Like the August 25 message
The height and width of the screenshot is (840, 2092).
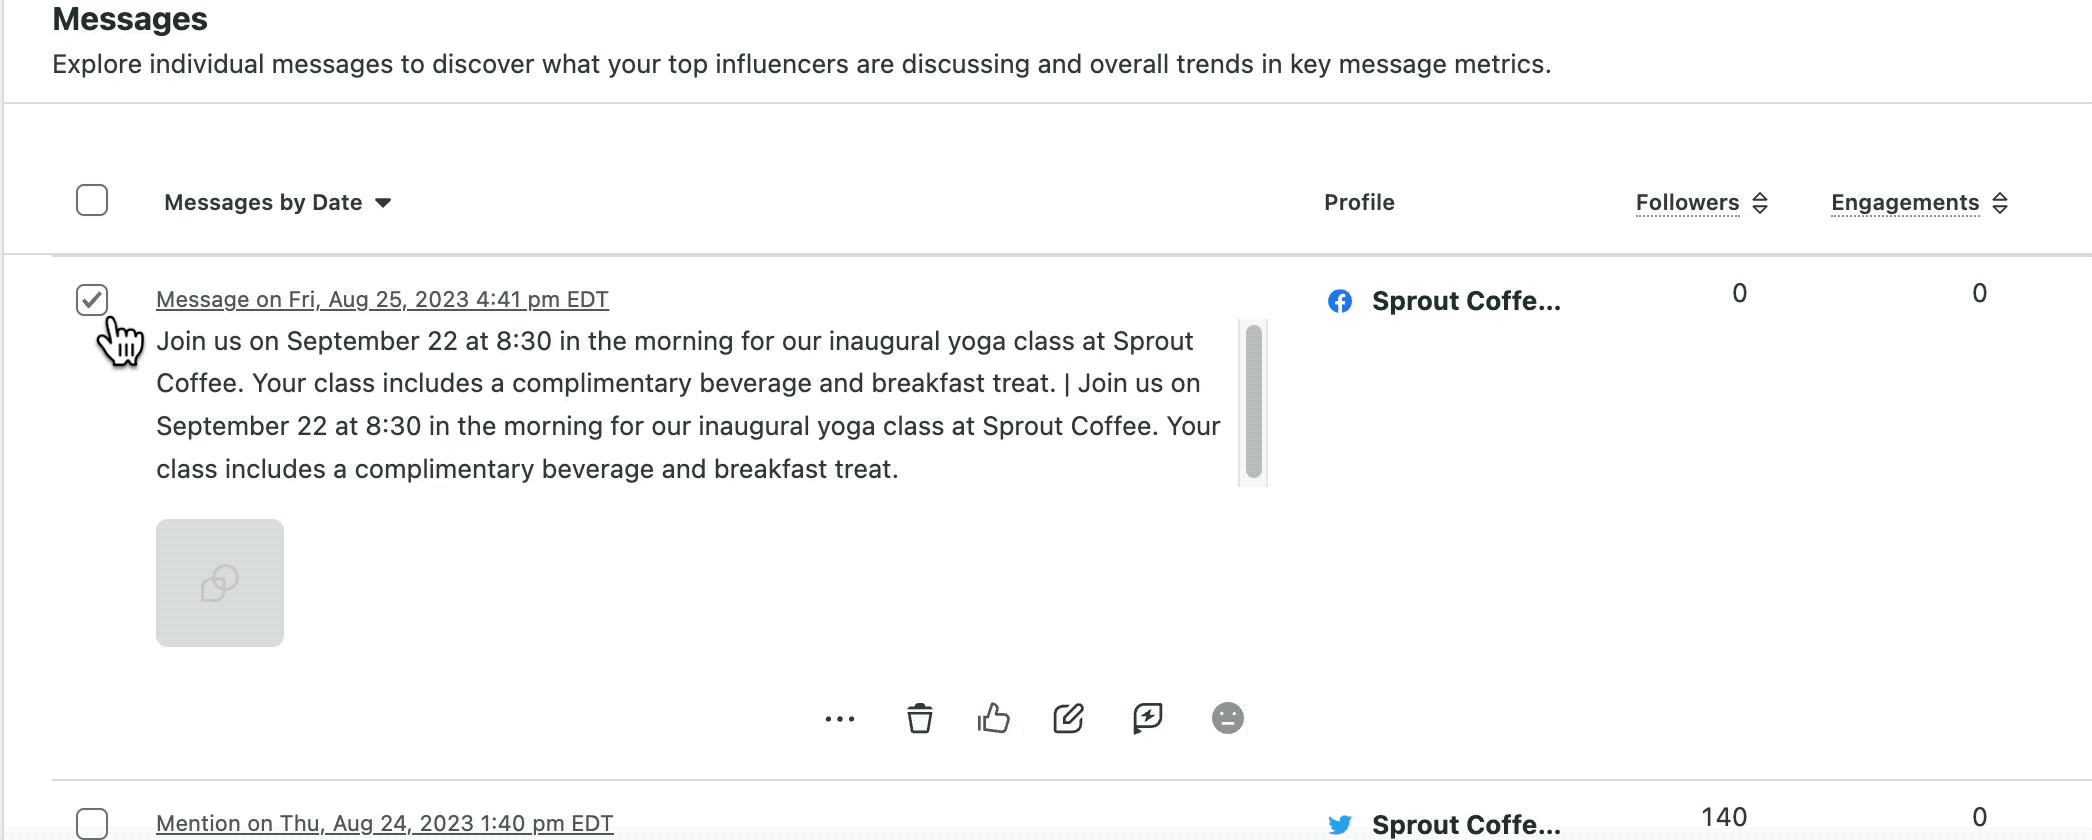tap(995, 718)
